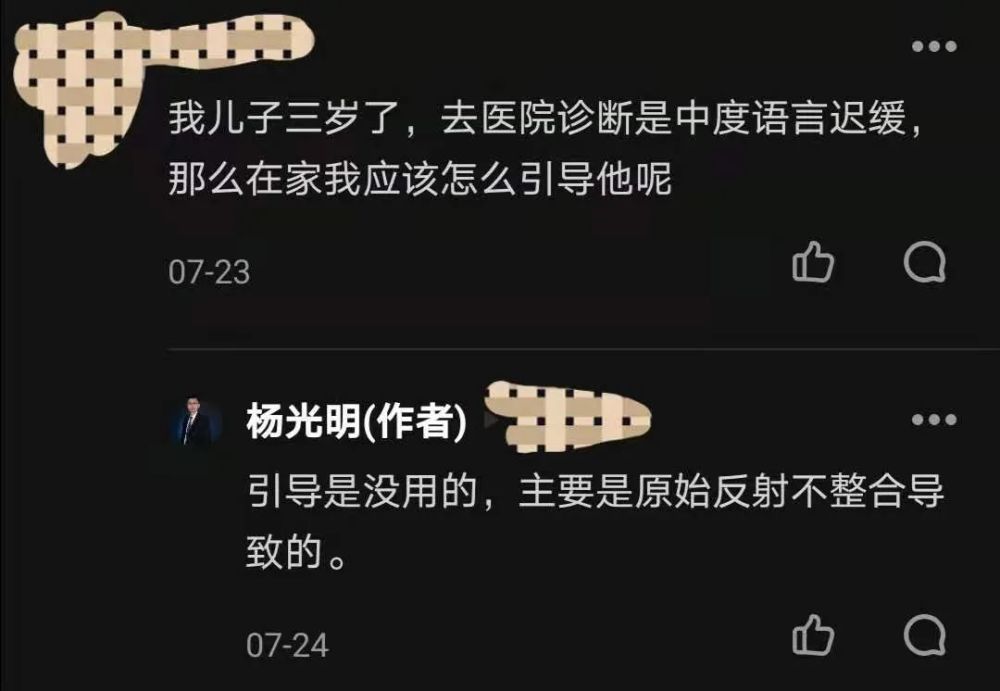Tap reply bubble on the 07-24 reply

[925, 635]
